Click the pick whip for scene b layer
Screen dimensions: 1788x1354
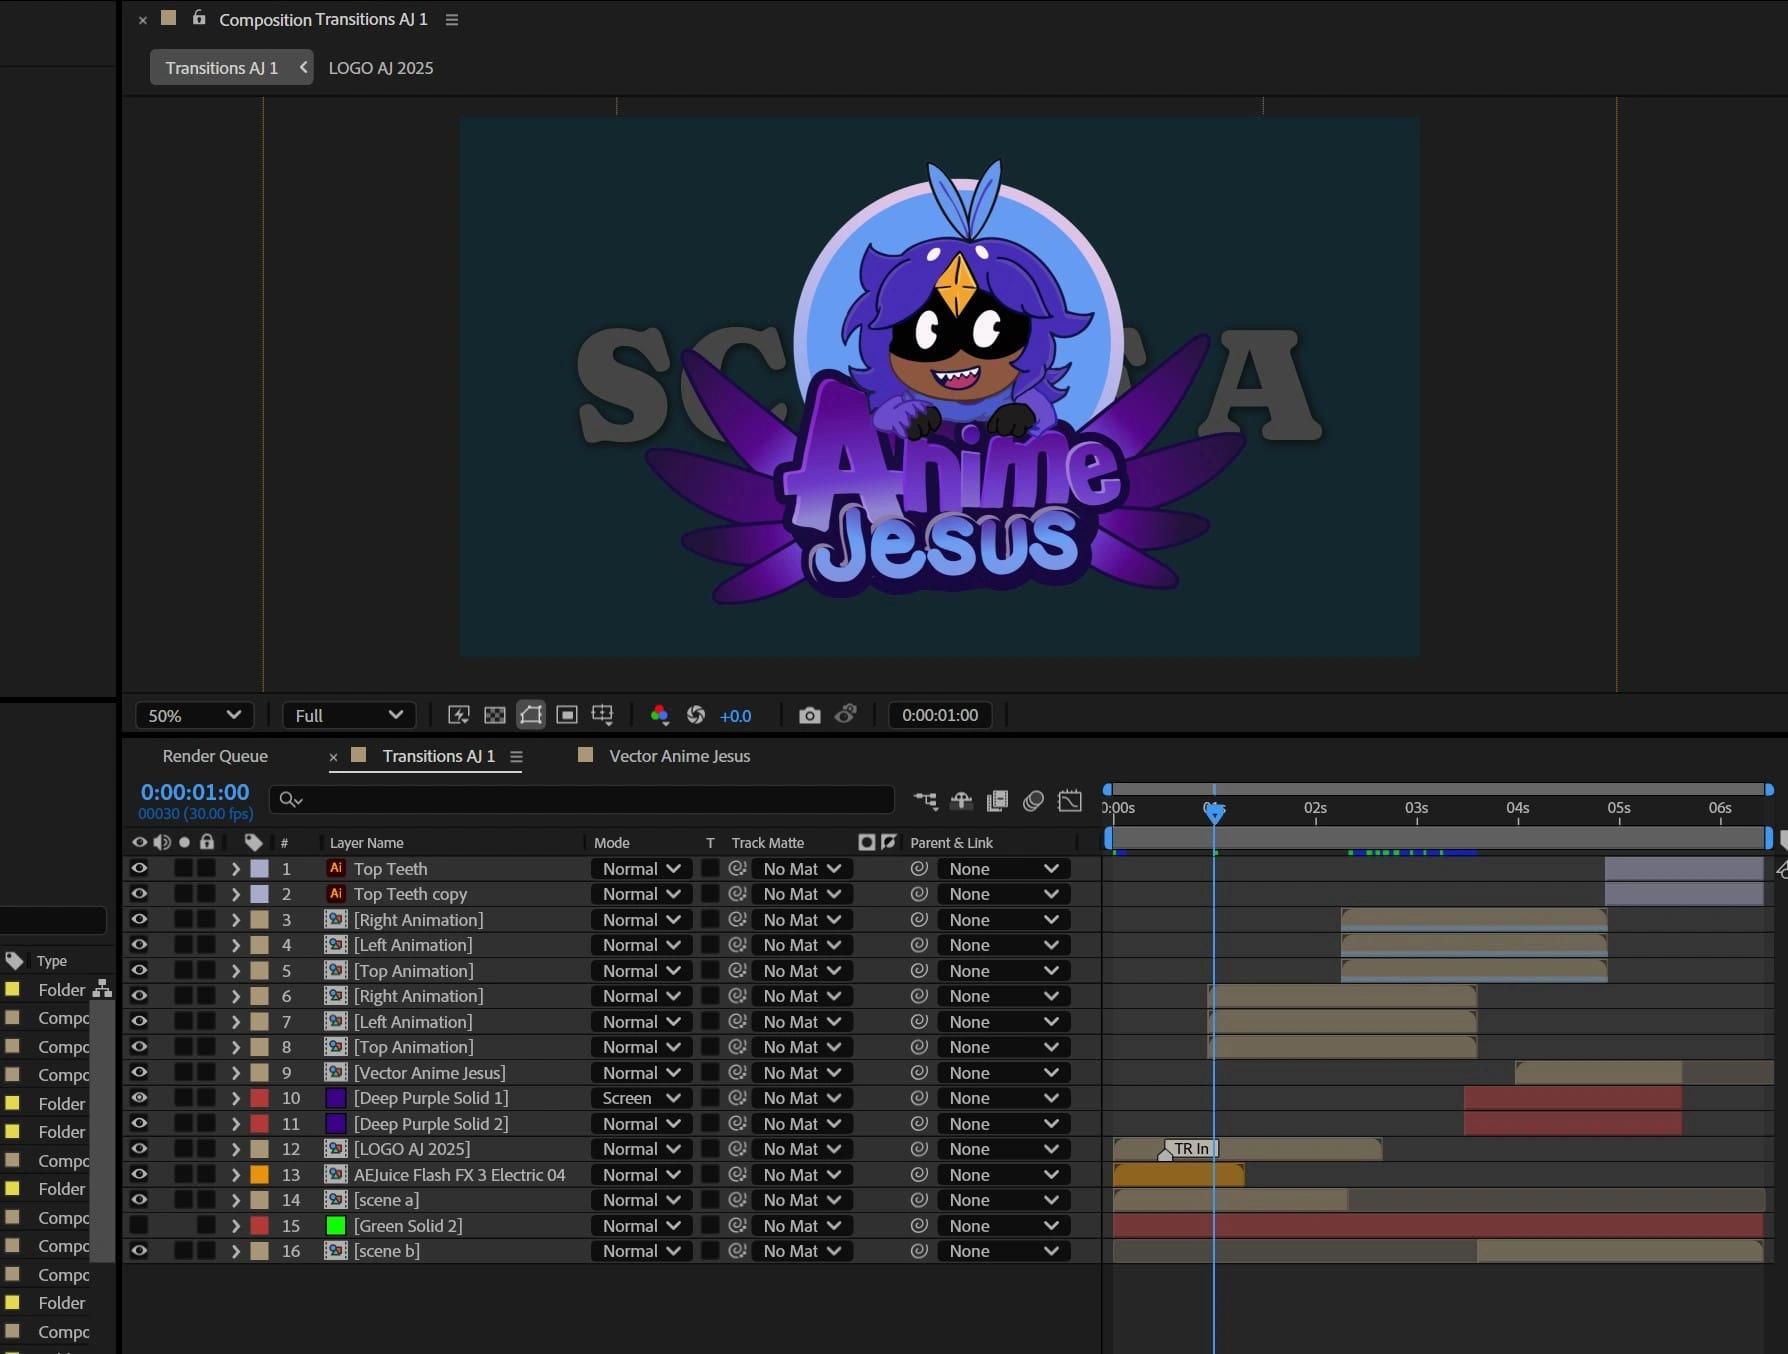[x=919, y=1250]
